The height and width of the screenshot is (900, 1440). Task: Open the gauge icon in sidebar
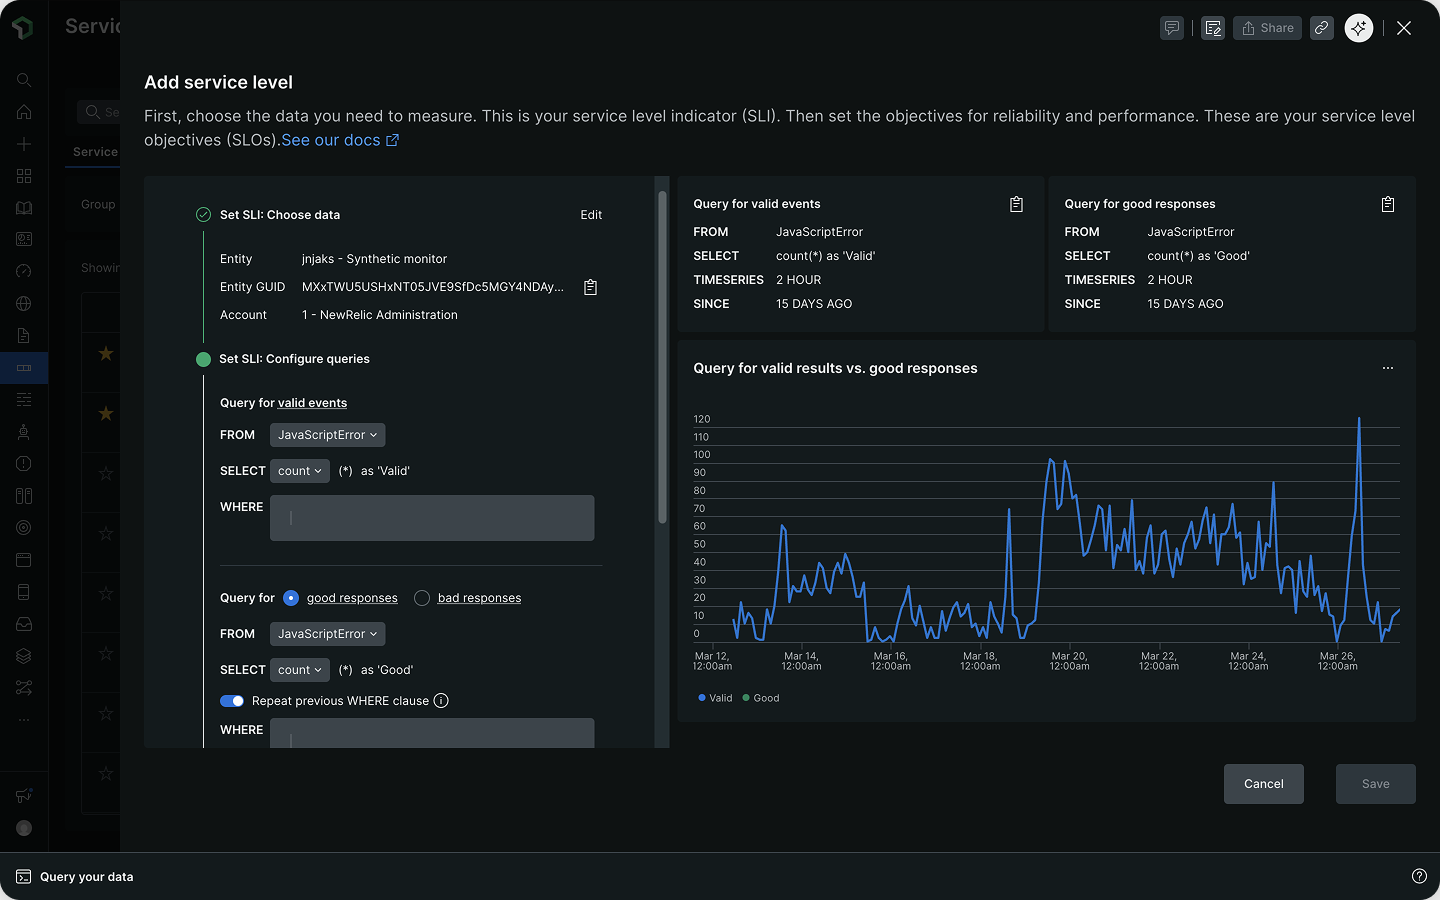(x=24, y=272)
